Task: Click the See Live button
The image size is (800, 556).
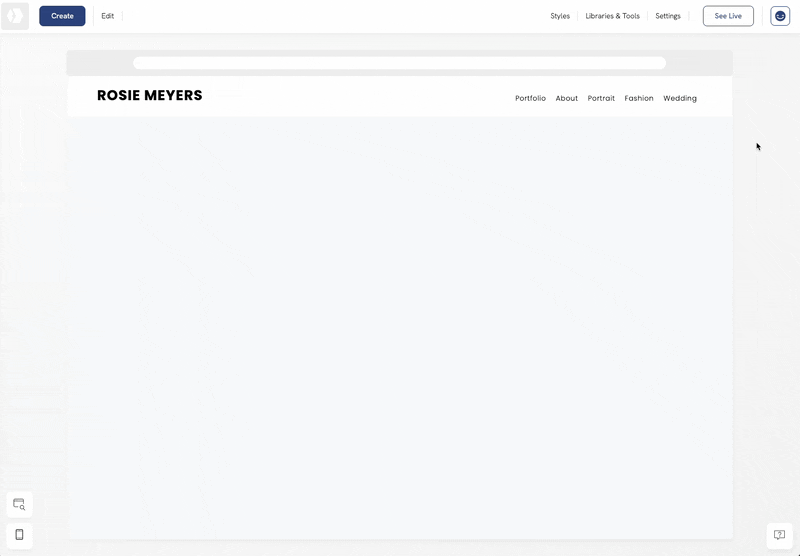Action: [x=728, y=16]
